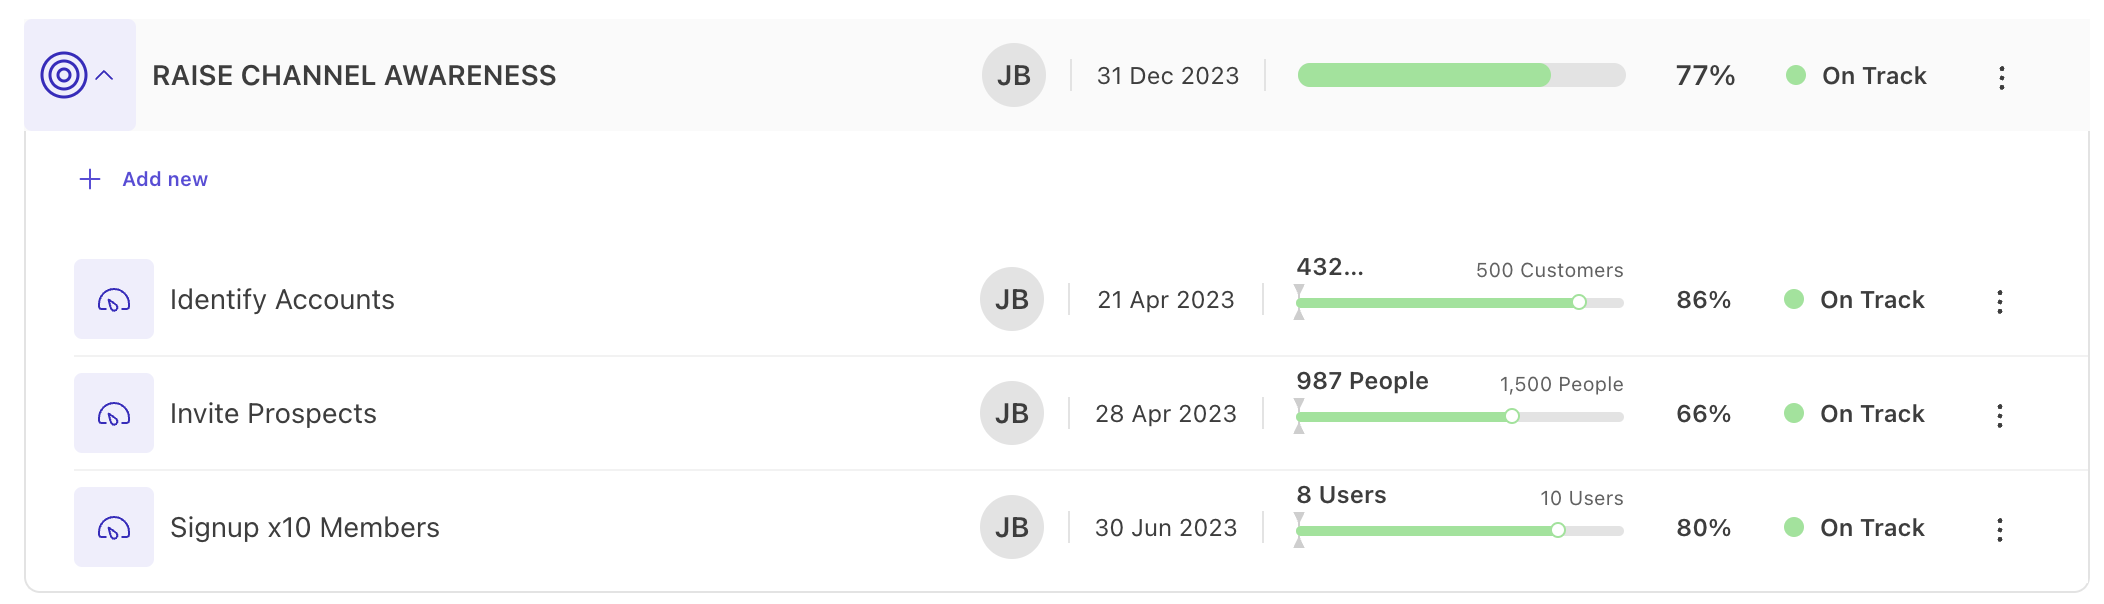Click the target icon for Raise Channel Awareness

click(x=63, y=75)
